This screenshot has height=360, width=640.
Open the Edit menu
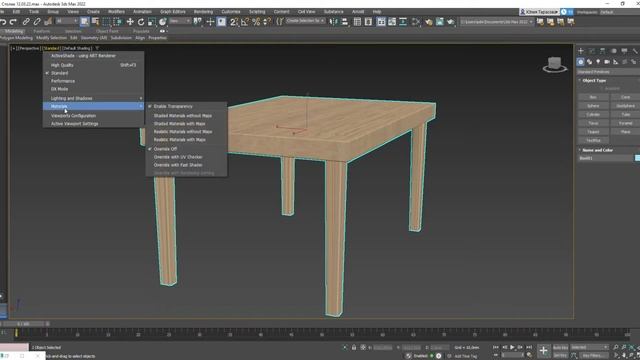point(16,12)
